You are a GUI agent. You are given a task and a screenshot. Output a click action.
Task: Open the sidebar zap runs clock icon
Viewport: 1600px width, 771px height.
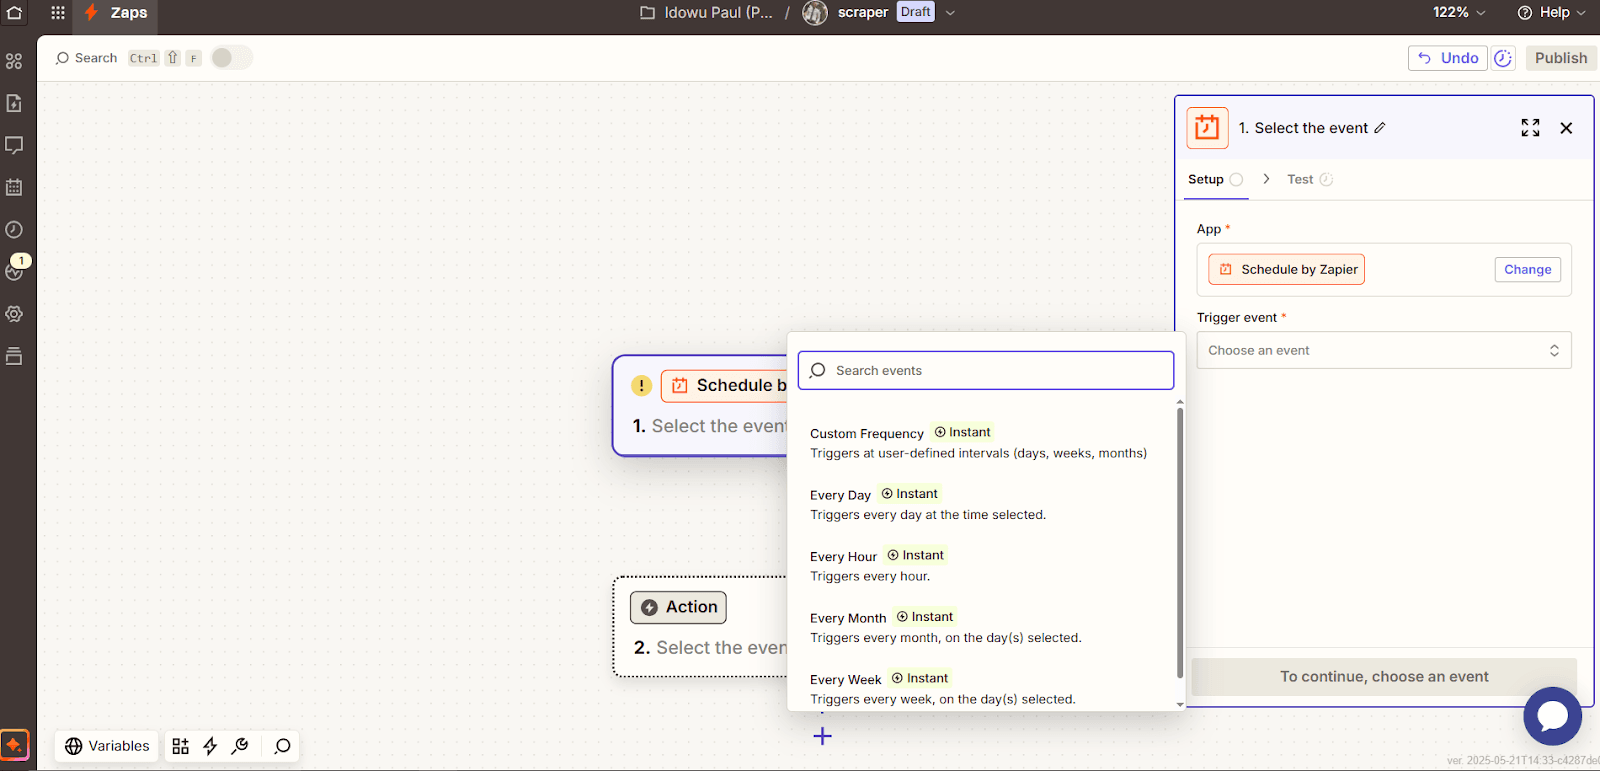(x=14, y=229)
